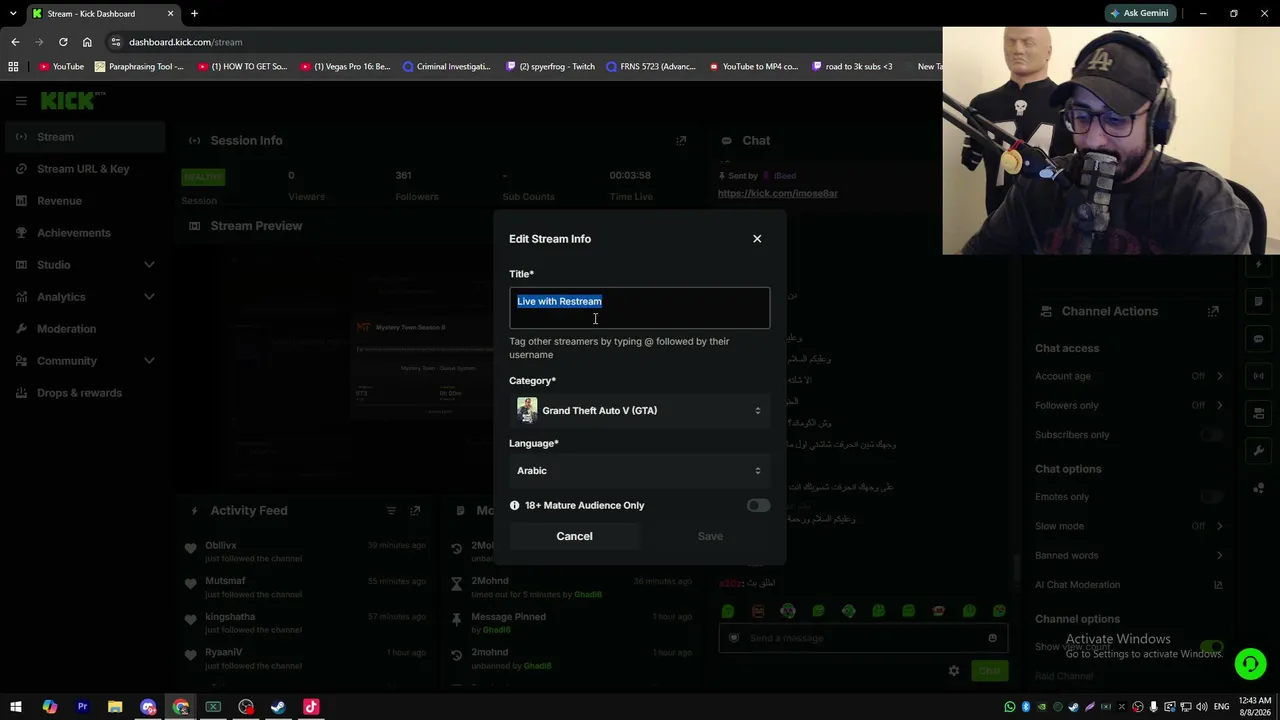
Task: Open Oblivx in the Activity Feed
Action: point(221,546)
